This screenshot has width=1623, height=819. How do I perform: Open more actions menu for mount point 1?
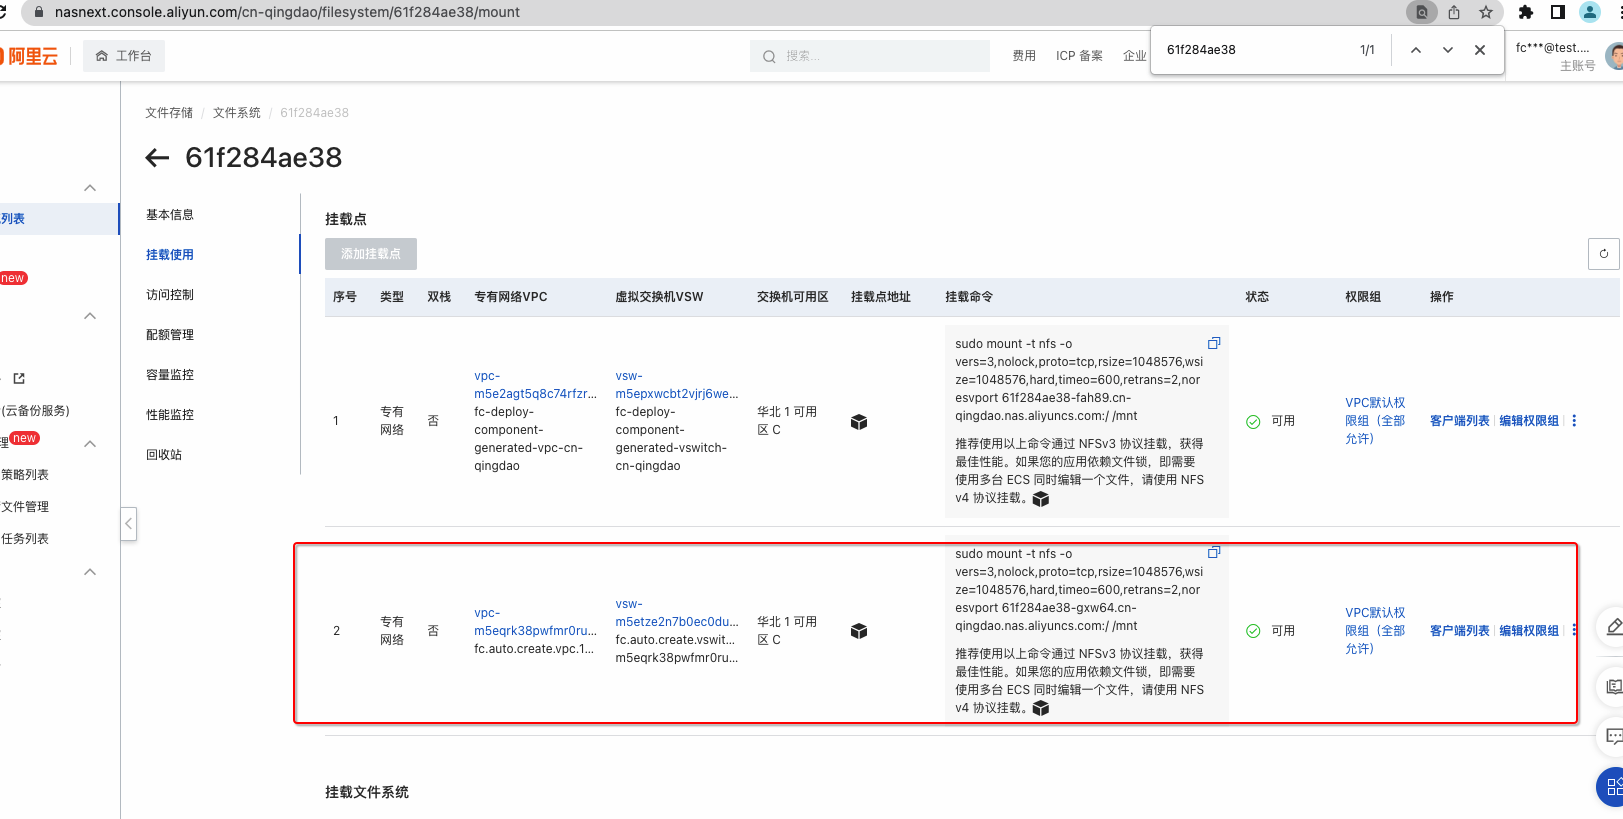pos(1574,421)
